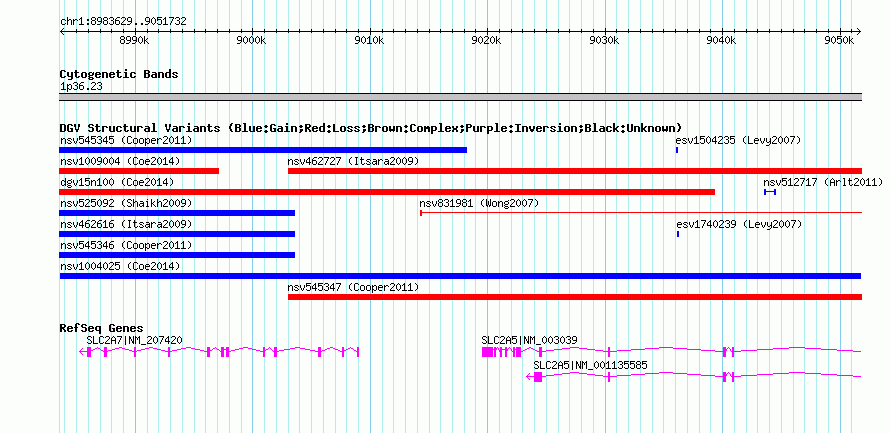Image resolution: width=890 pixels, height=433 pixels.
Task: Click the Cytogenetic Bands track title
Action: (x=119, y=74)
